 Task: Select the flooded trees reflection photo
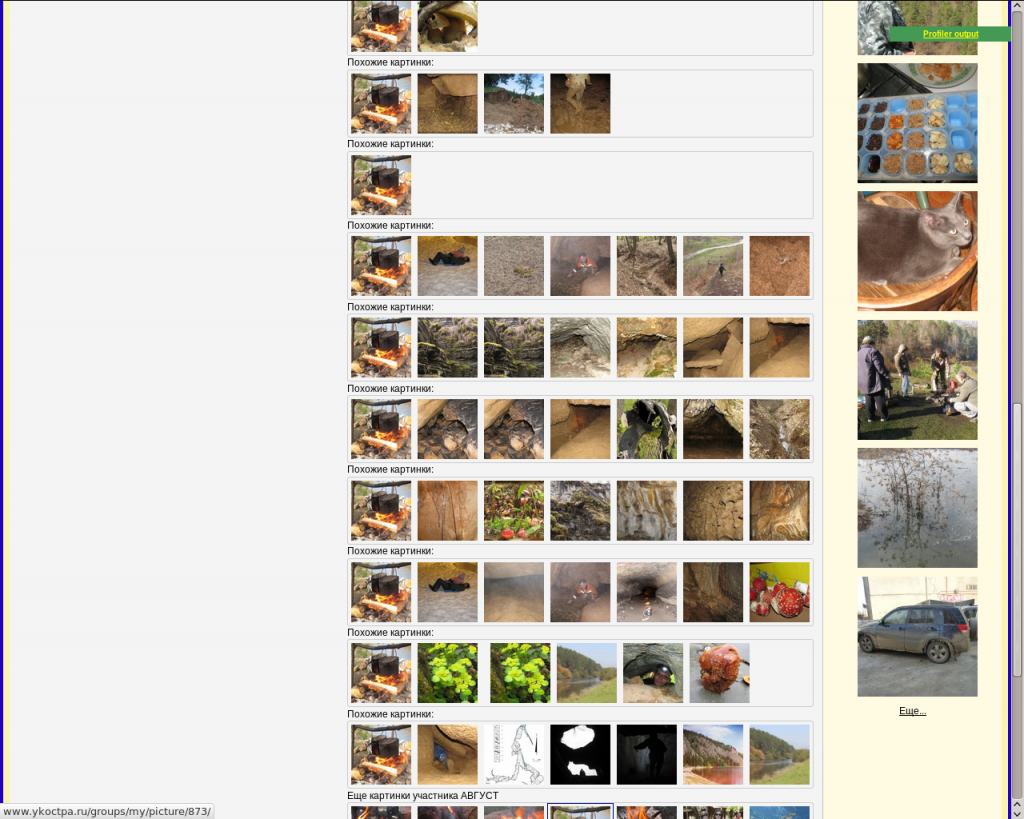coord(917,508)
